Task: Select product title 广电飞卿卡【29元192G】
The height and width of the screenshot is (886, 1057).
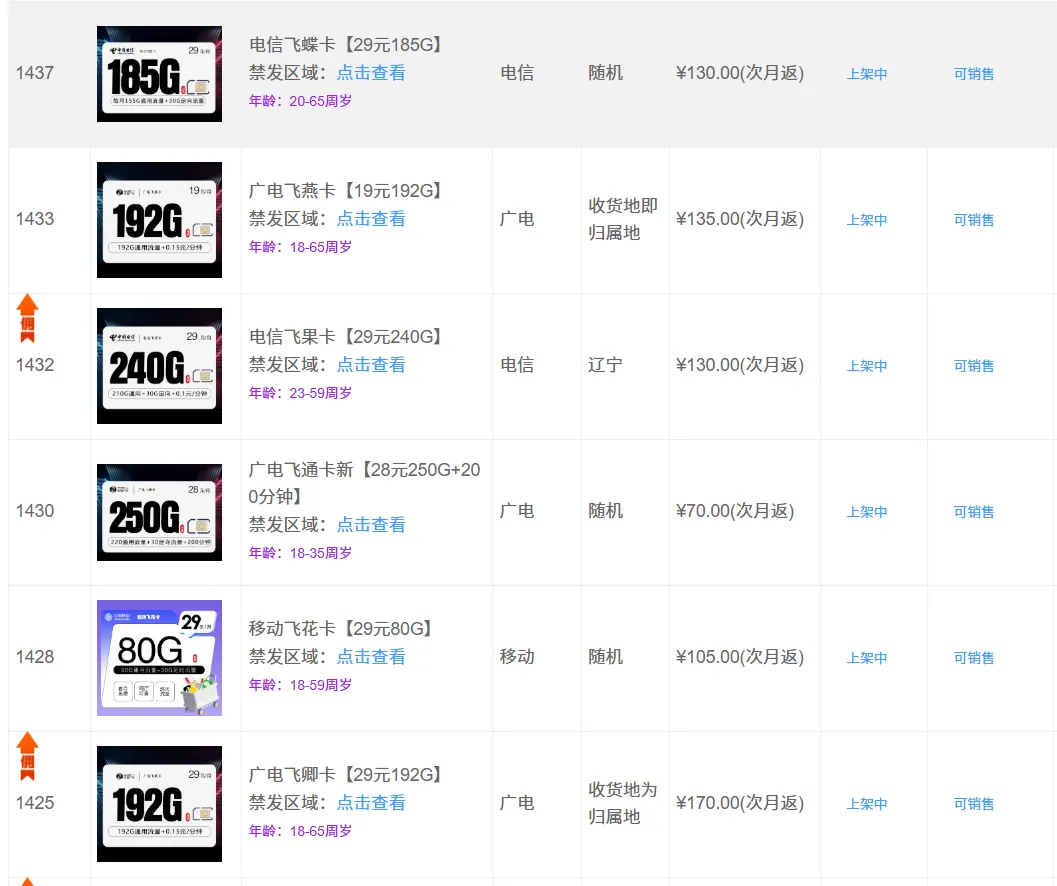Action: tap(345, 775)
